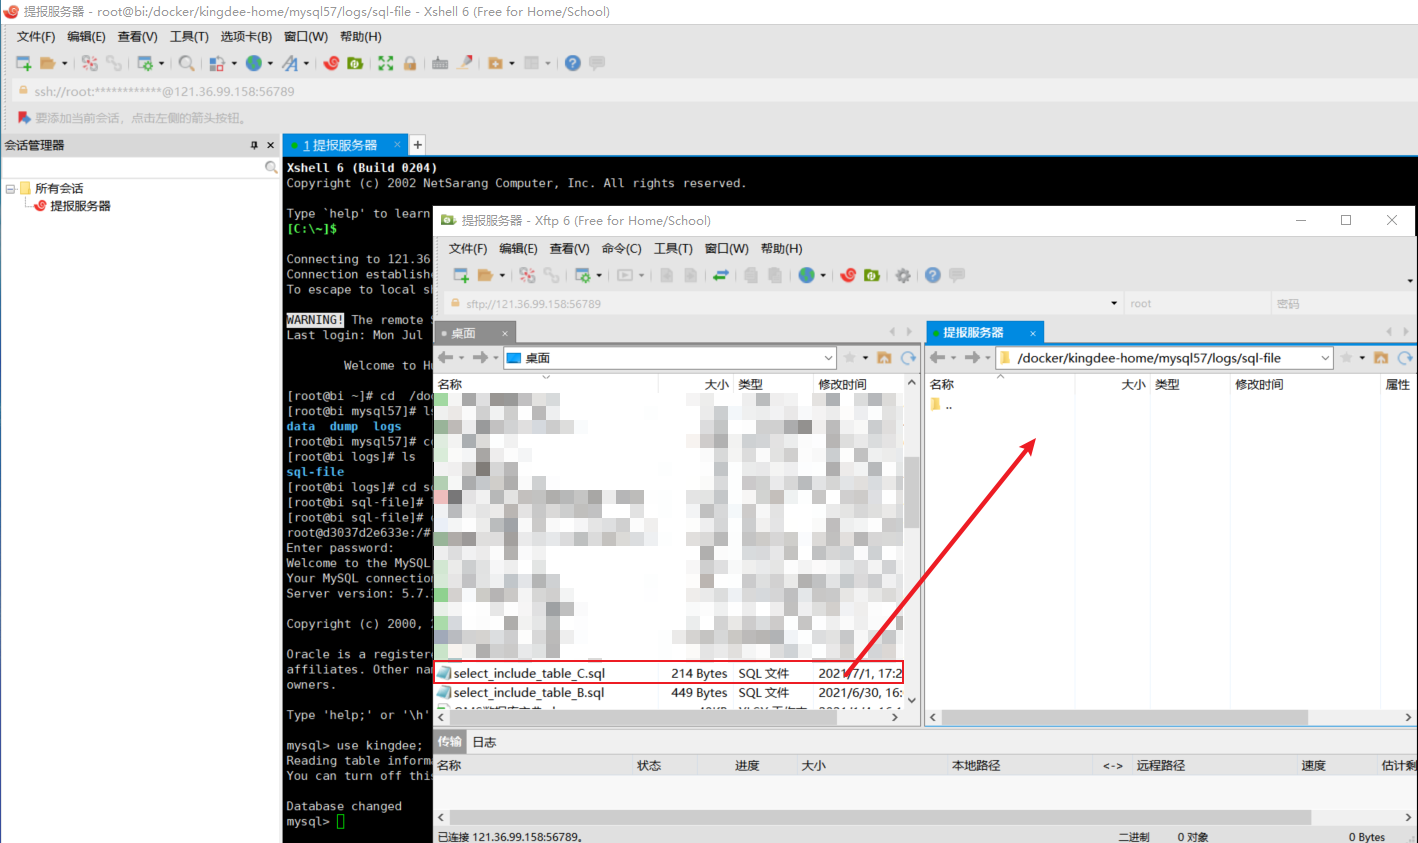
Task: Pin the 会话管理器 panel
Action: coord(254,145)
